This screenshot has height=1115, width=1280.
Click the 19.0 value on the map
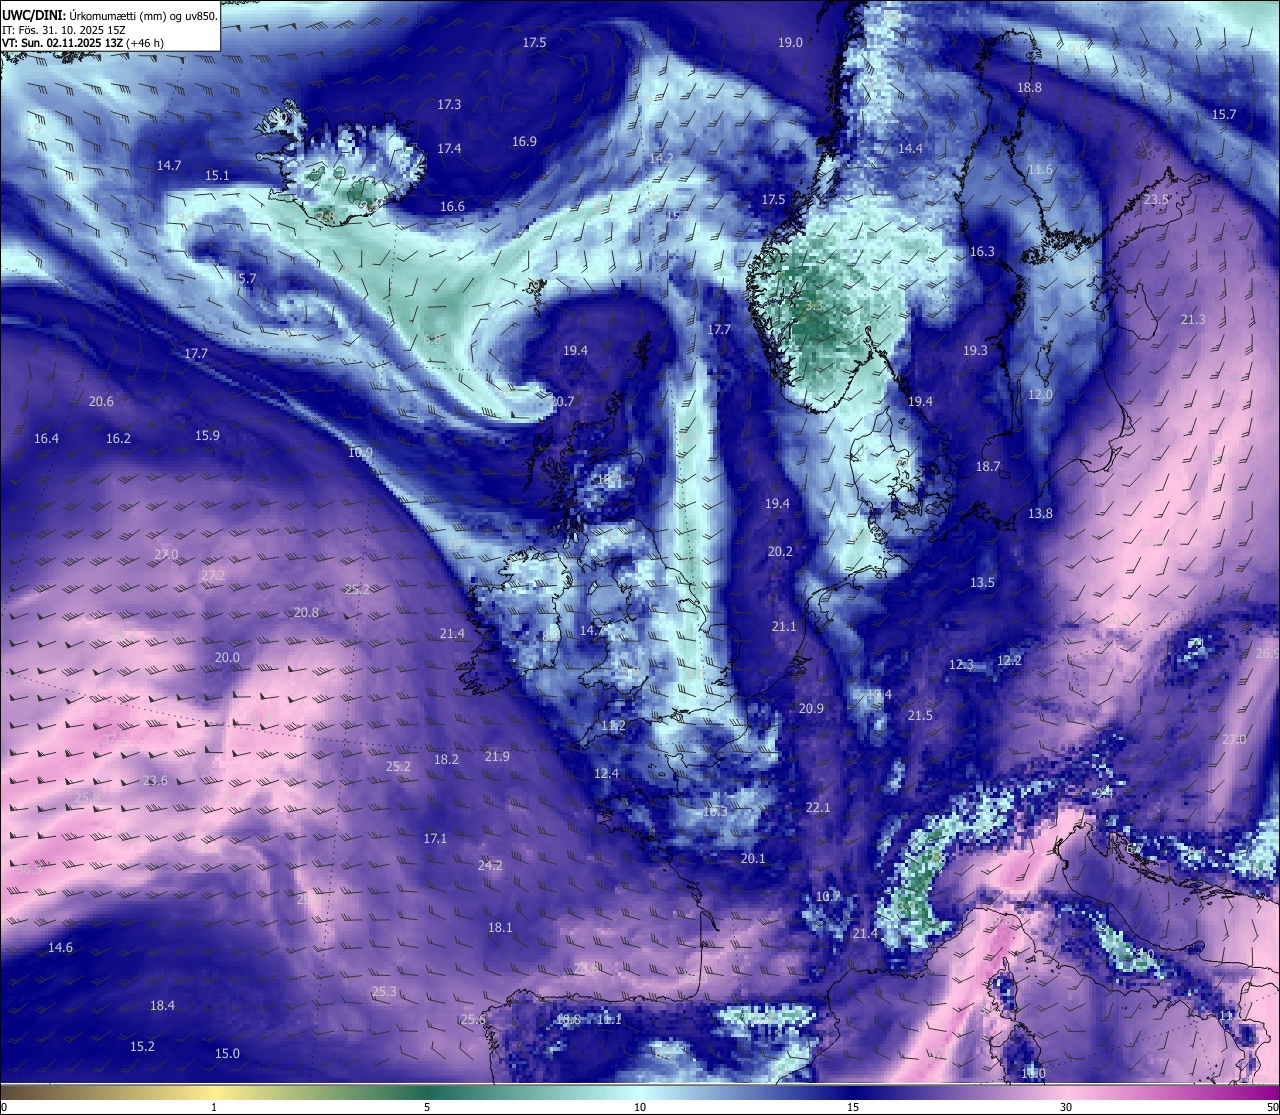[790, 42]
